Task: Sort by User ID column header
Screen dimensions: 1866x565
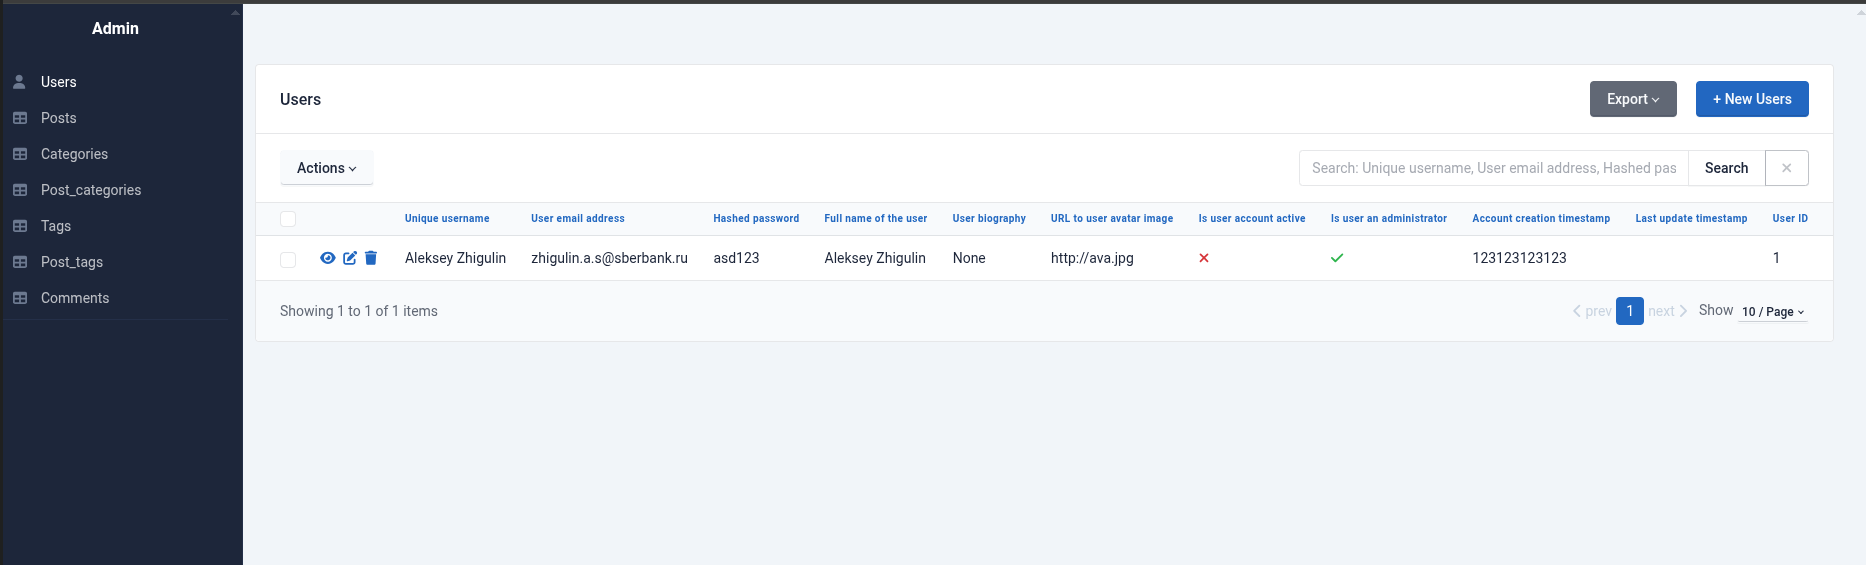Action: pyautogui.click(x=1790, y=218)
